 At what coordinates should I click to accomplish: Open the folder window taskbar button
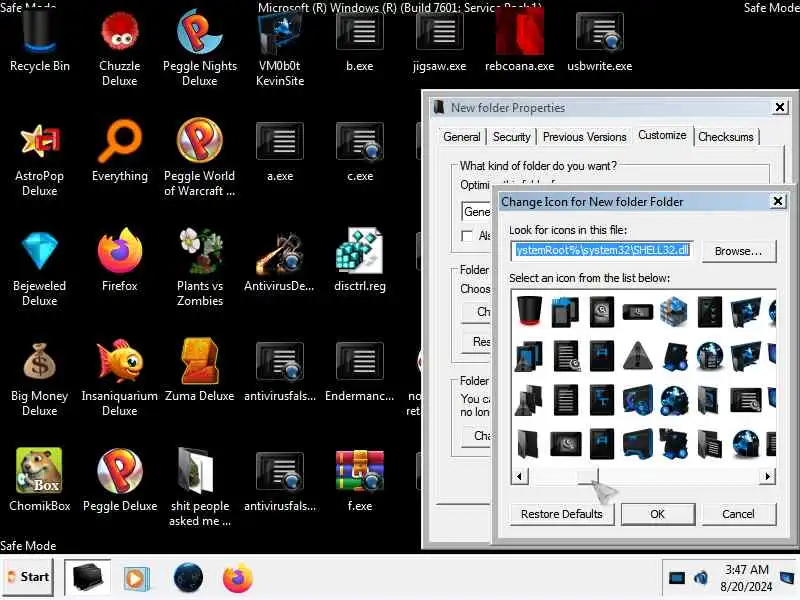click(87, 577)
